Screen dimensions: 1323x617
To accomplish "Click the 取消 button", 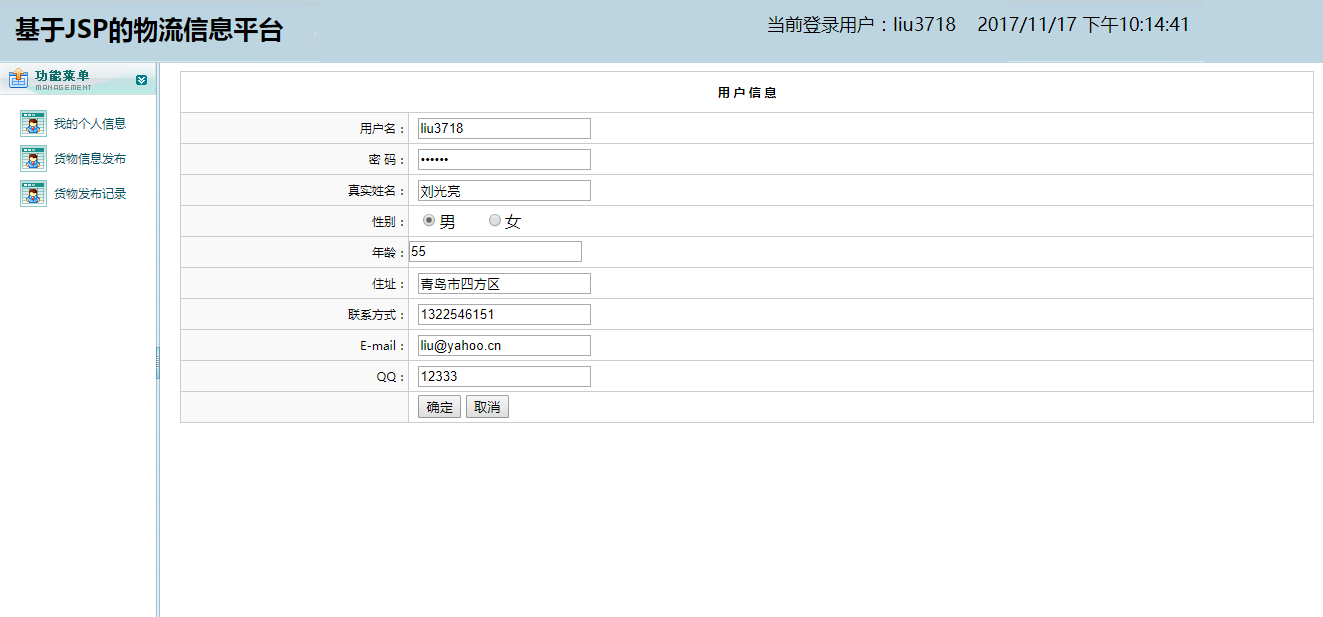I will click(x=487, y=407).
